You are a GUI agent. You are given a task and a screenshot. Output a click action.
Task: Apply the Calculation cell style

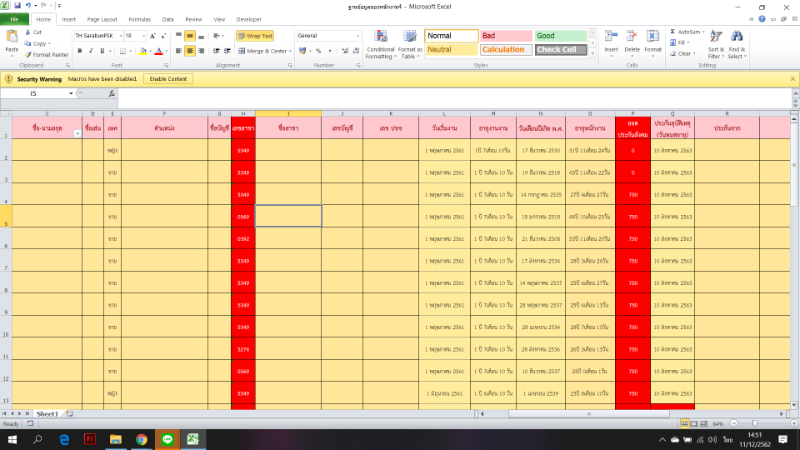point(505,50)
